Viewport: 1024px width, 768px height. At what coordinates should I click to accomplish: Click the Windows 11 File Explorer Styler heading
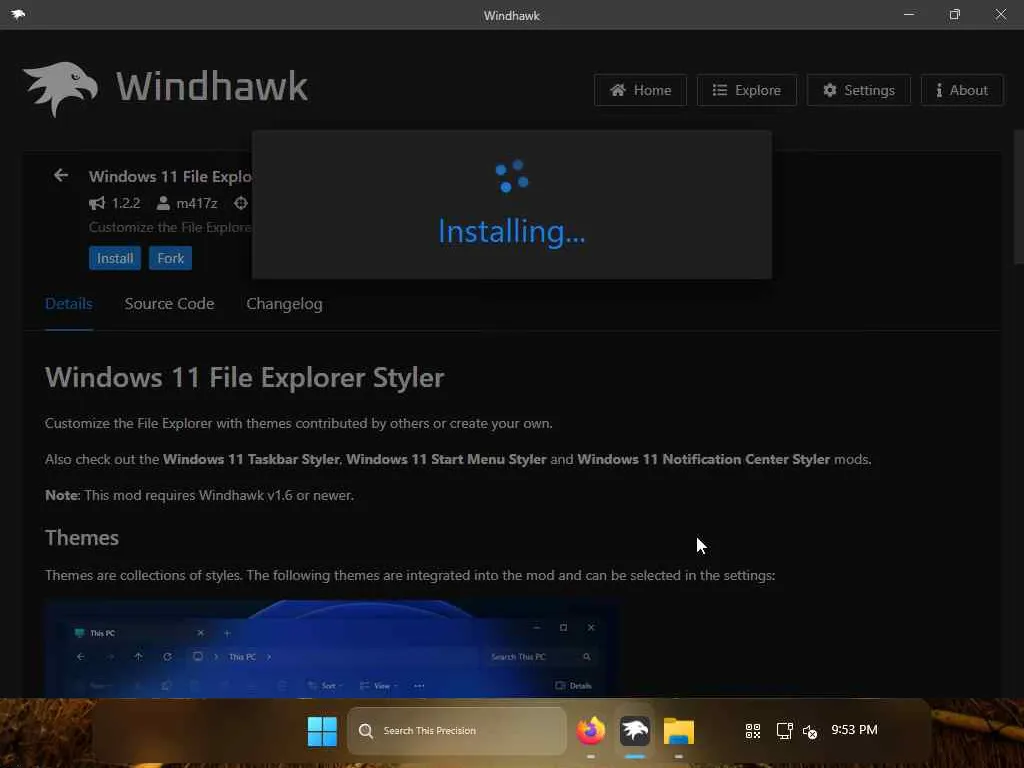pos(245,377)
